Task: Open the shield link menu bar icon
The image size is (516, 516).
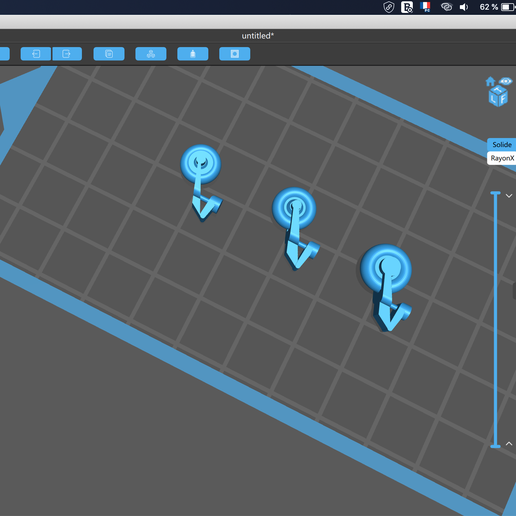Action: (389, 7)
